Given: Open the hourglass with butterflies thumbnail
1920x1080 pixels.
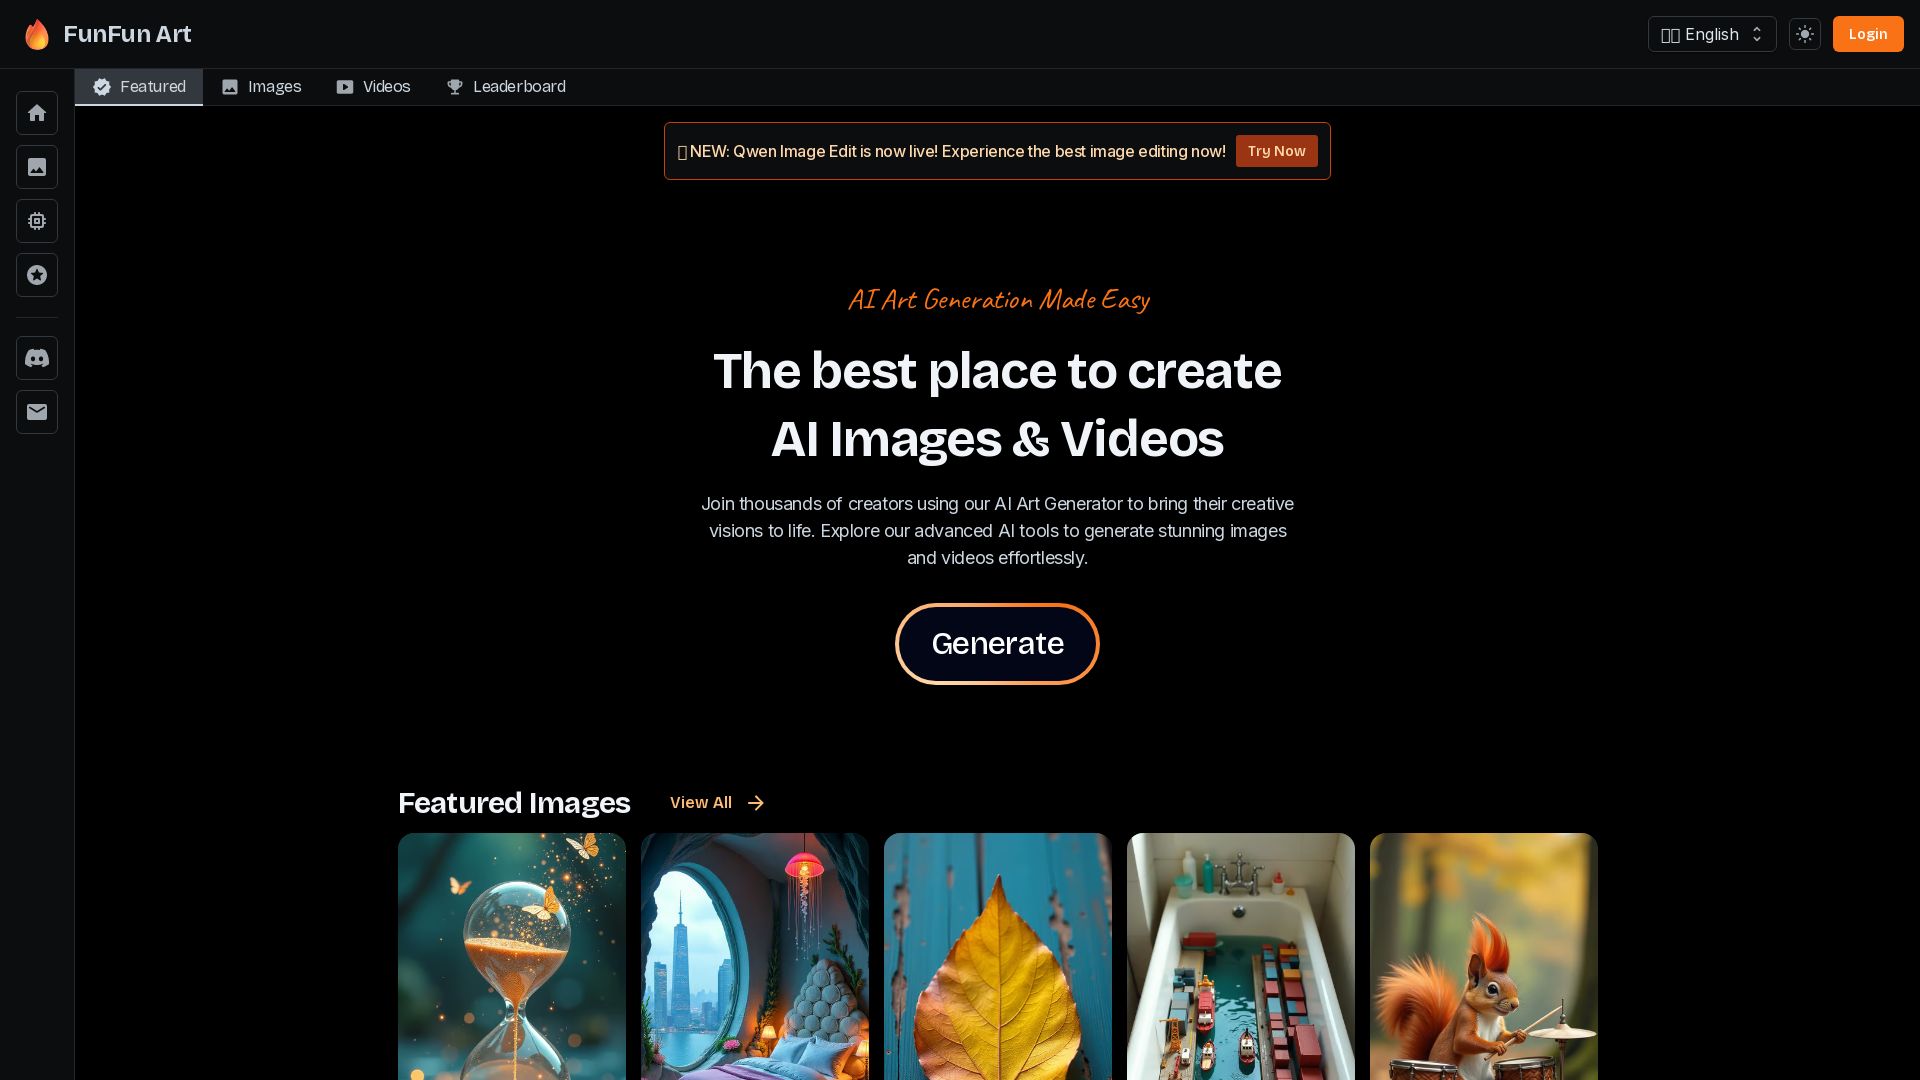Looking at the screenshot, I should tap(512, 956).
